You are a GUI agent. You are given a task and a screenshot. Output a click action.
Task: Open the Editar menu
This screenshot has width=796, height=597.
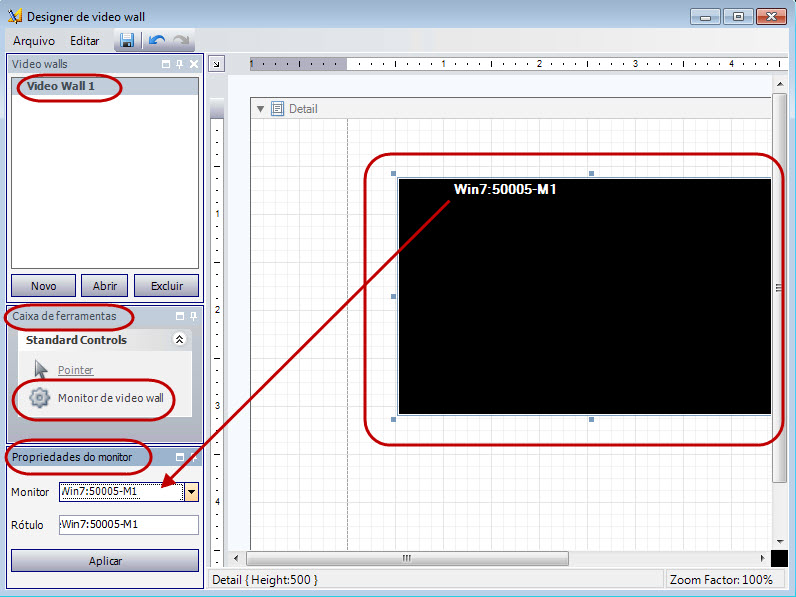coord(84,41)
